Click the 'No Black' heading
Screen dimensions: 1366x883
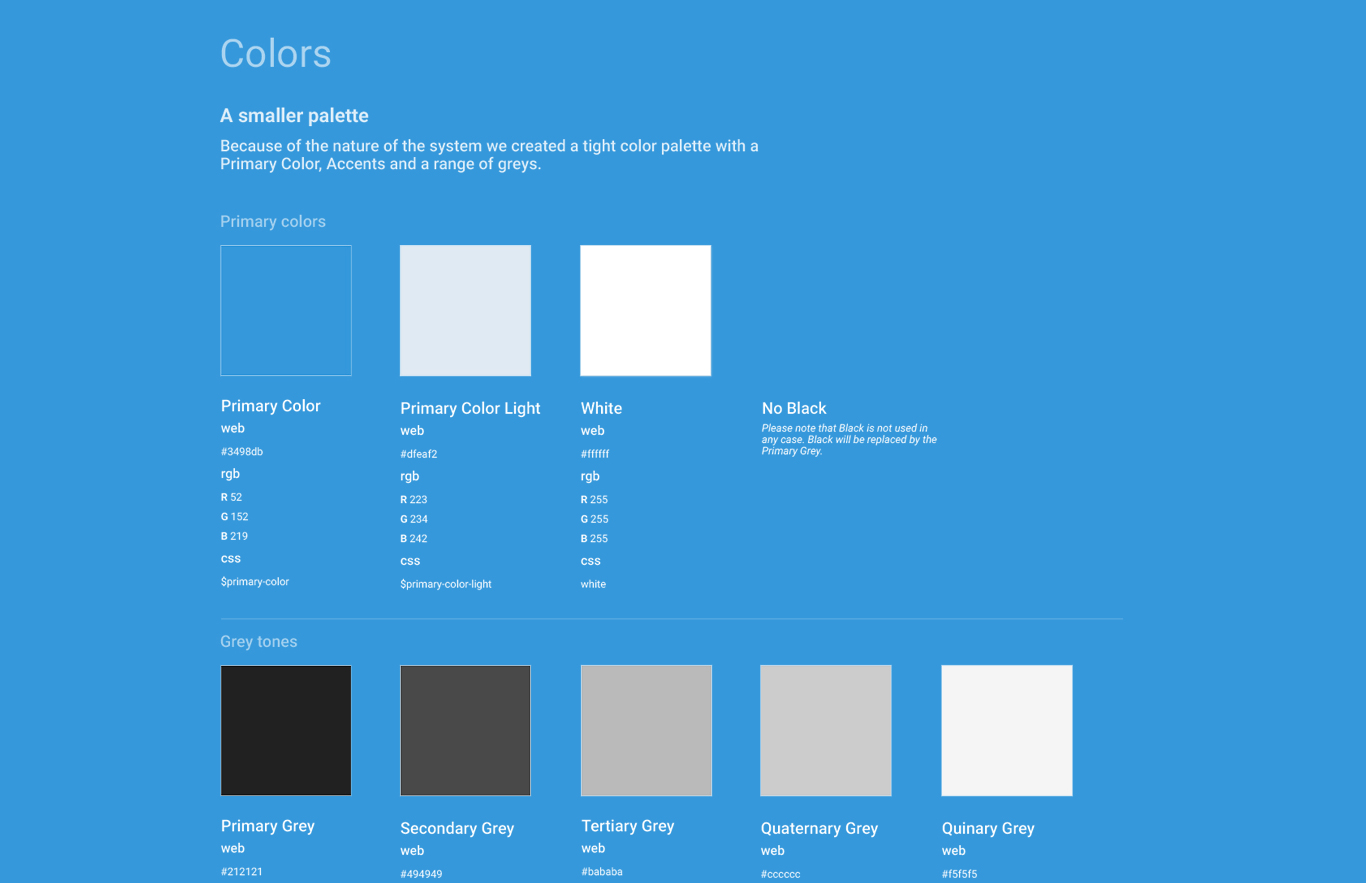[794, 408]
